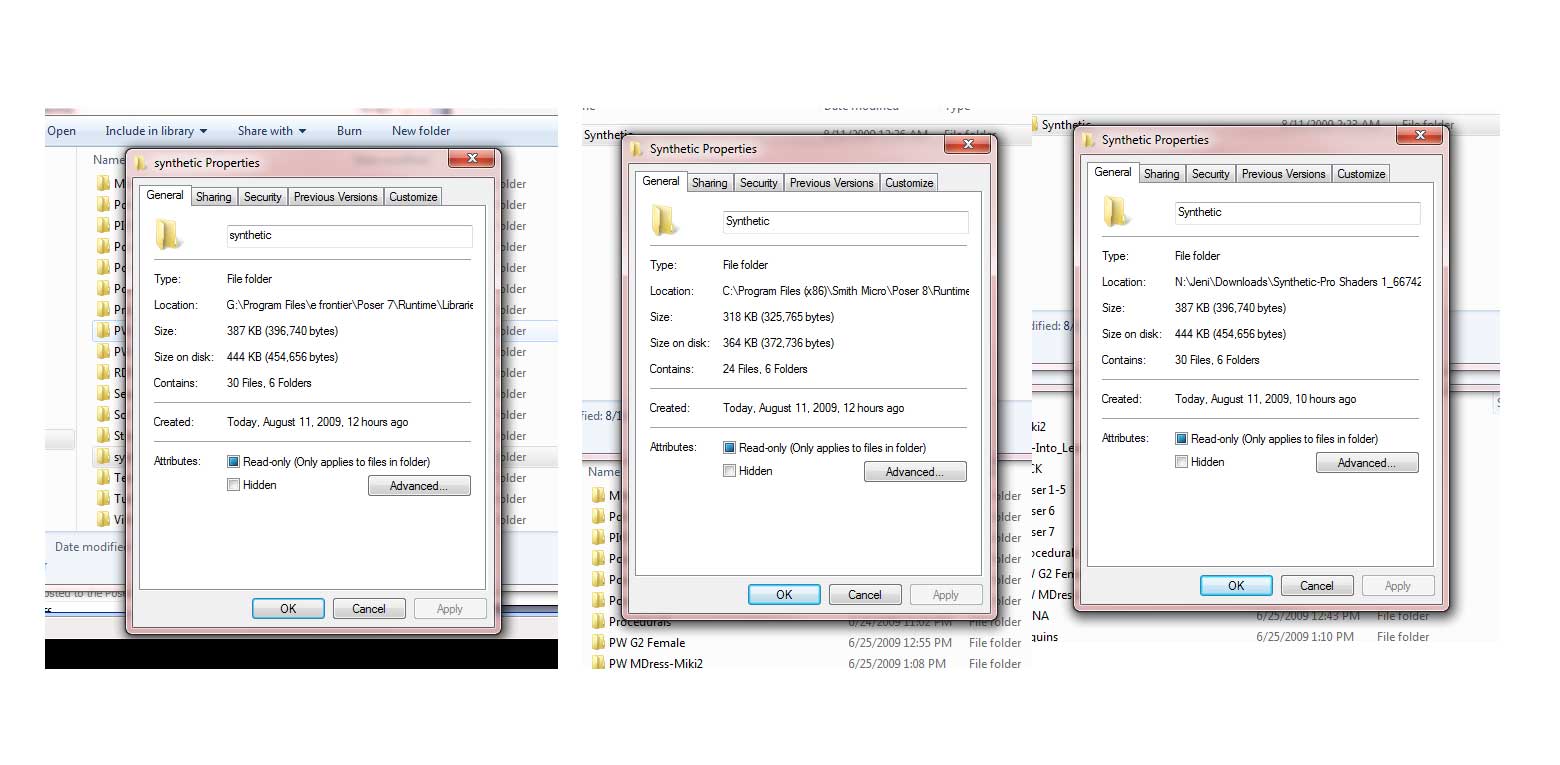Select the PW G2 Female folder row name
Screen dimensions: 1560x765
647,643
